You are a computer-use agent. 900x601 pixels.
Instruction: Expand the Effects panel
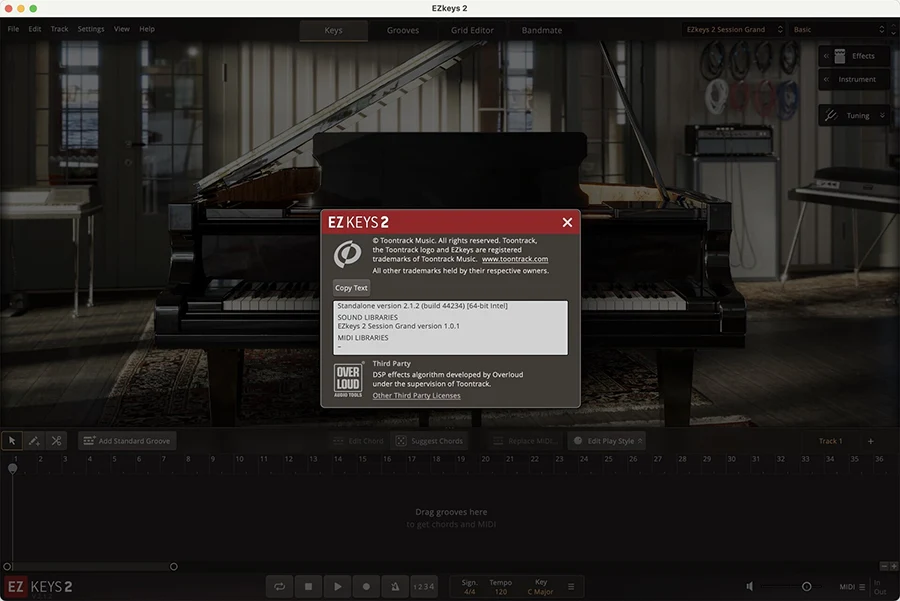tap(855, 56)
